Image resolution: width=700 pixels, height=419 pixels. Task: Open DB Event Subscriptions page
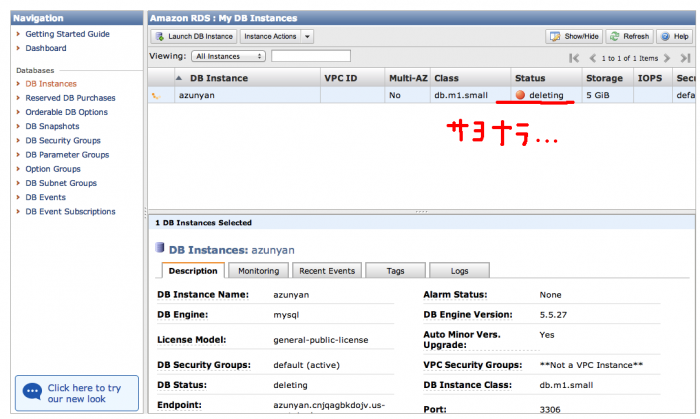[71, 212]
